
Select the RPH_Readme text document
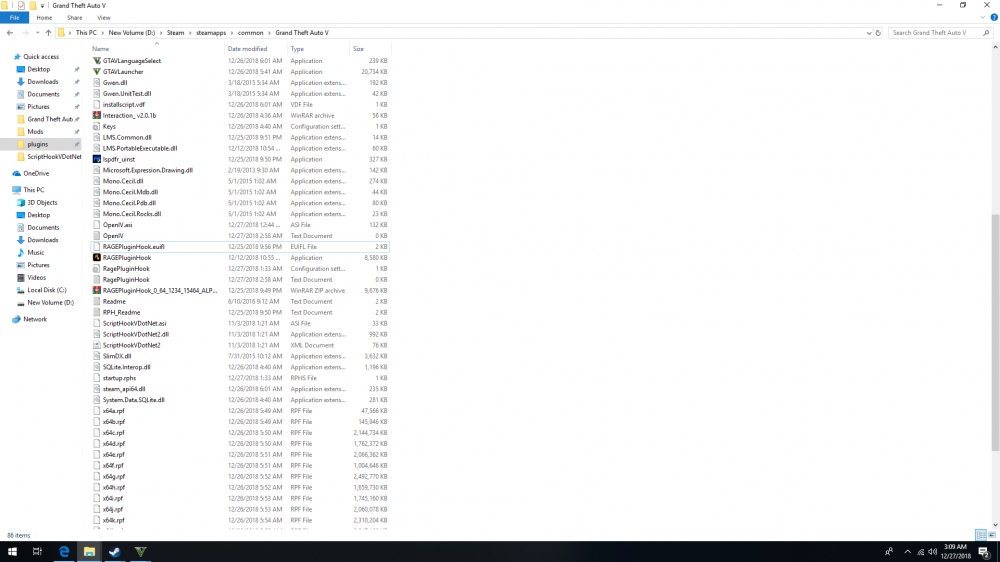[121, 313]
